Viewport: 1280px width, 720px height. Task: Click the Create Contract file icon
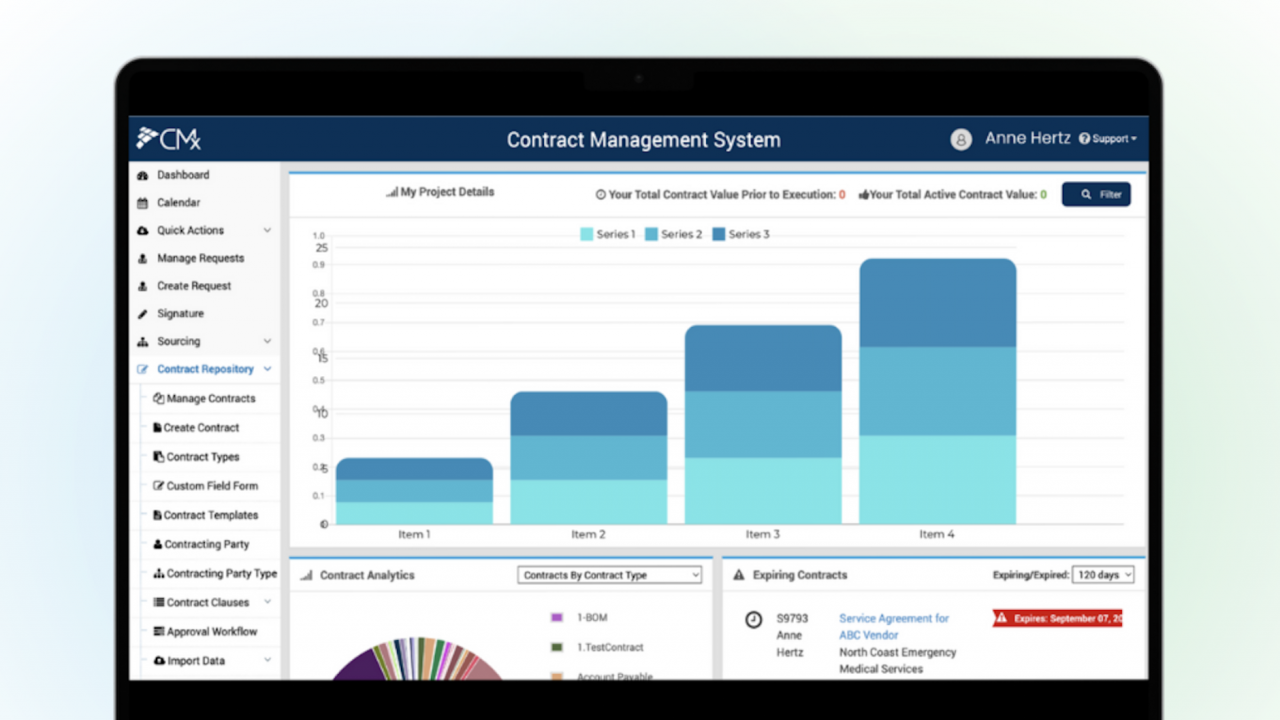(x=157, y=427)
